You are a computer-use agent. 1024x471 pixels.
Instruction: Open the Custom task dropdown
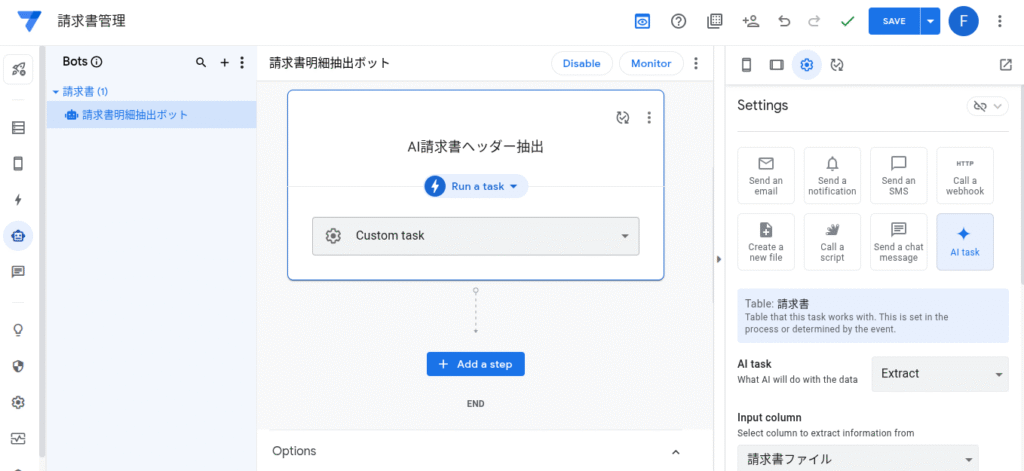[x=475, y=236]
